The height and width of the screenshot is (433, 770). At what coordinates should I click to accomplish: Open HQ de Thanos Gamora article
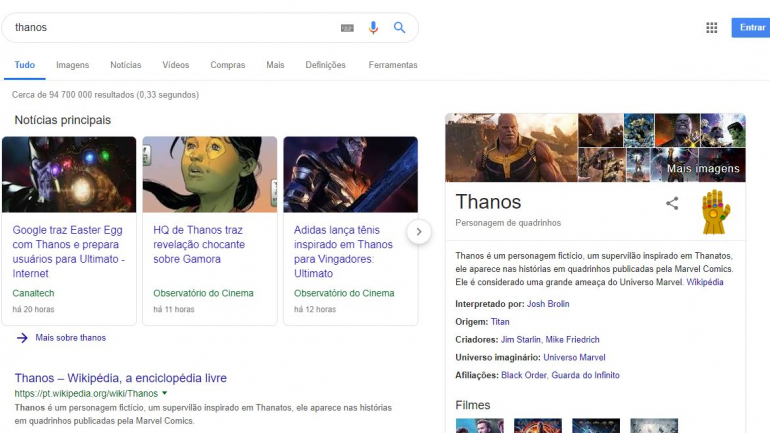coord(199,244)
